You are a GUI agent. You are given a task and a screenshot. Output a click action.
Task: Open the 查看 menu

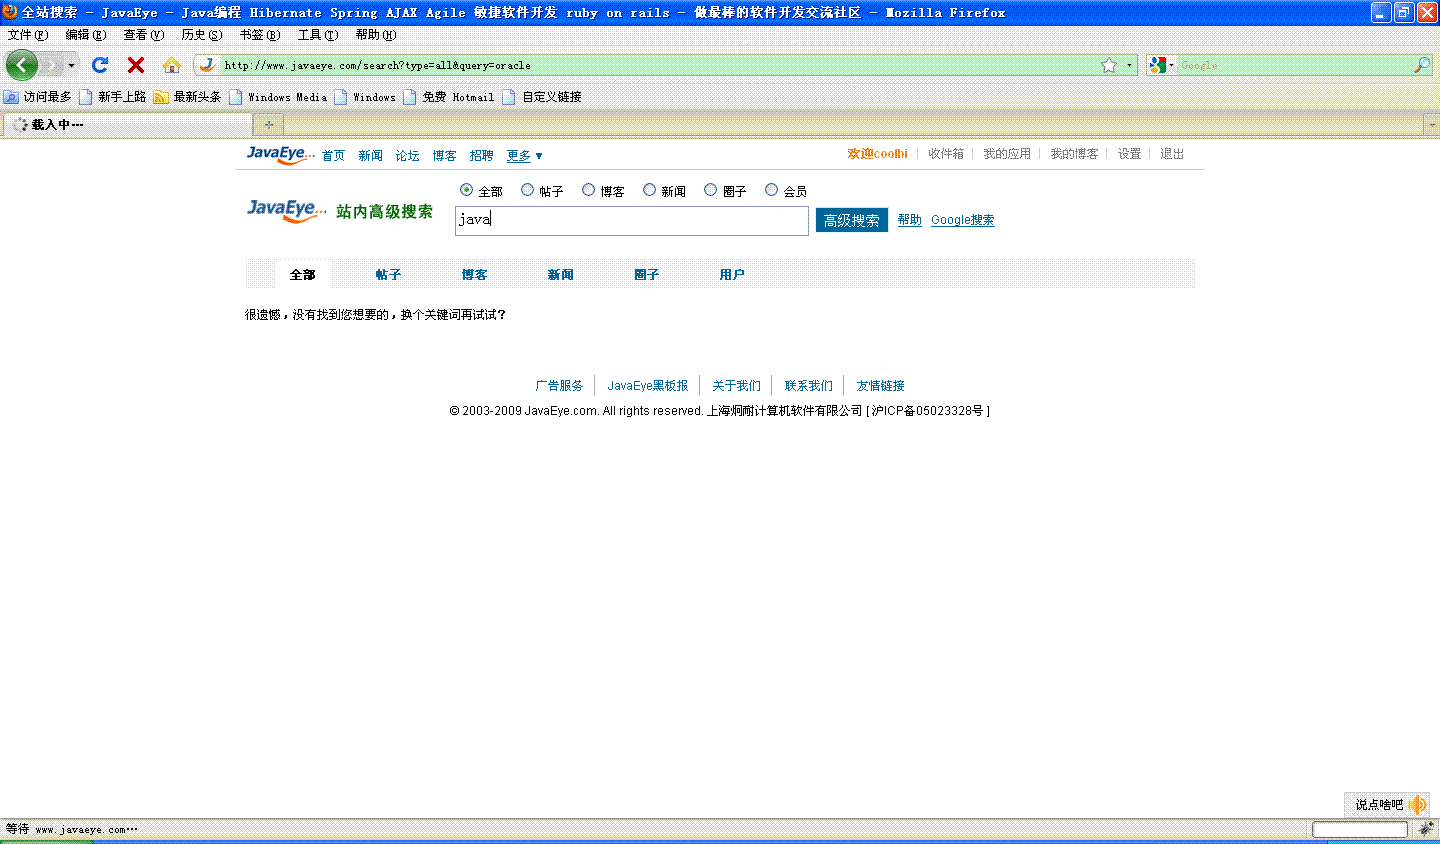pyautogui.click(x=144, y=35)
